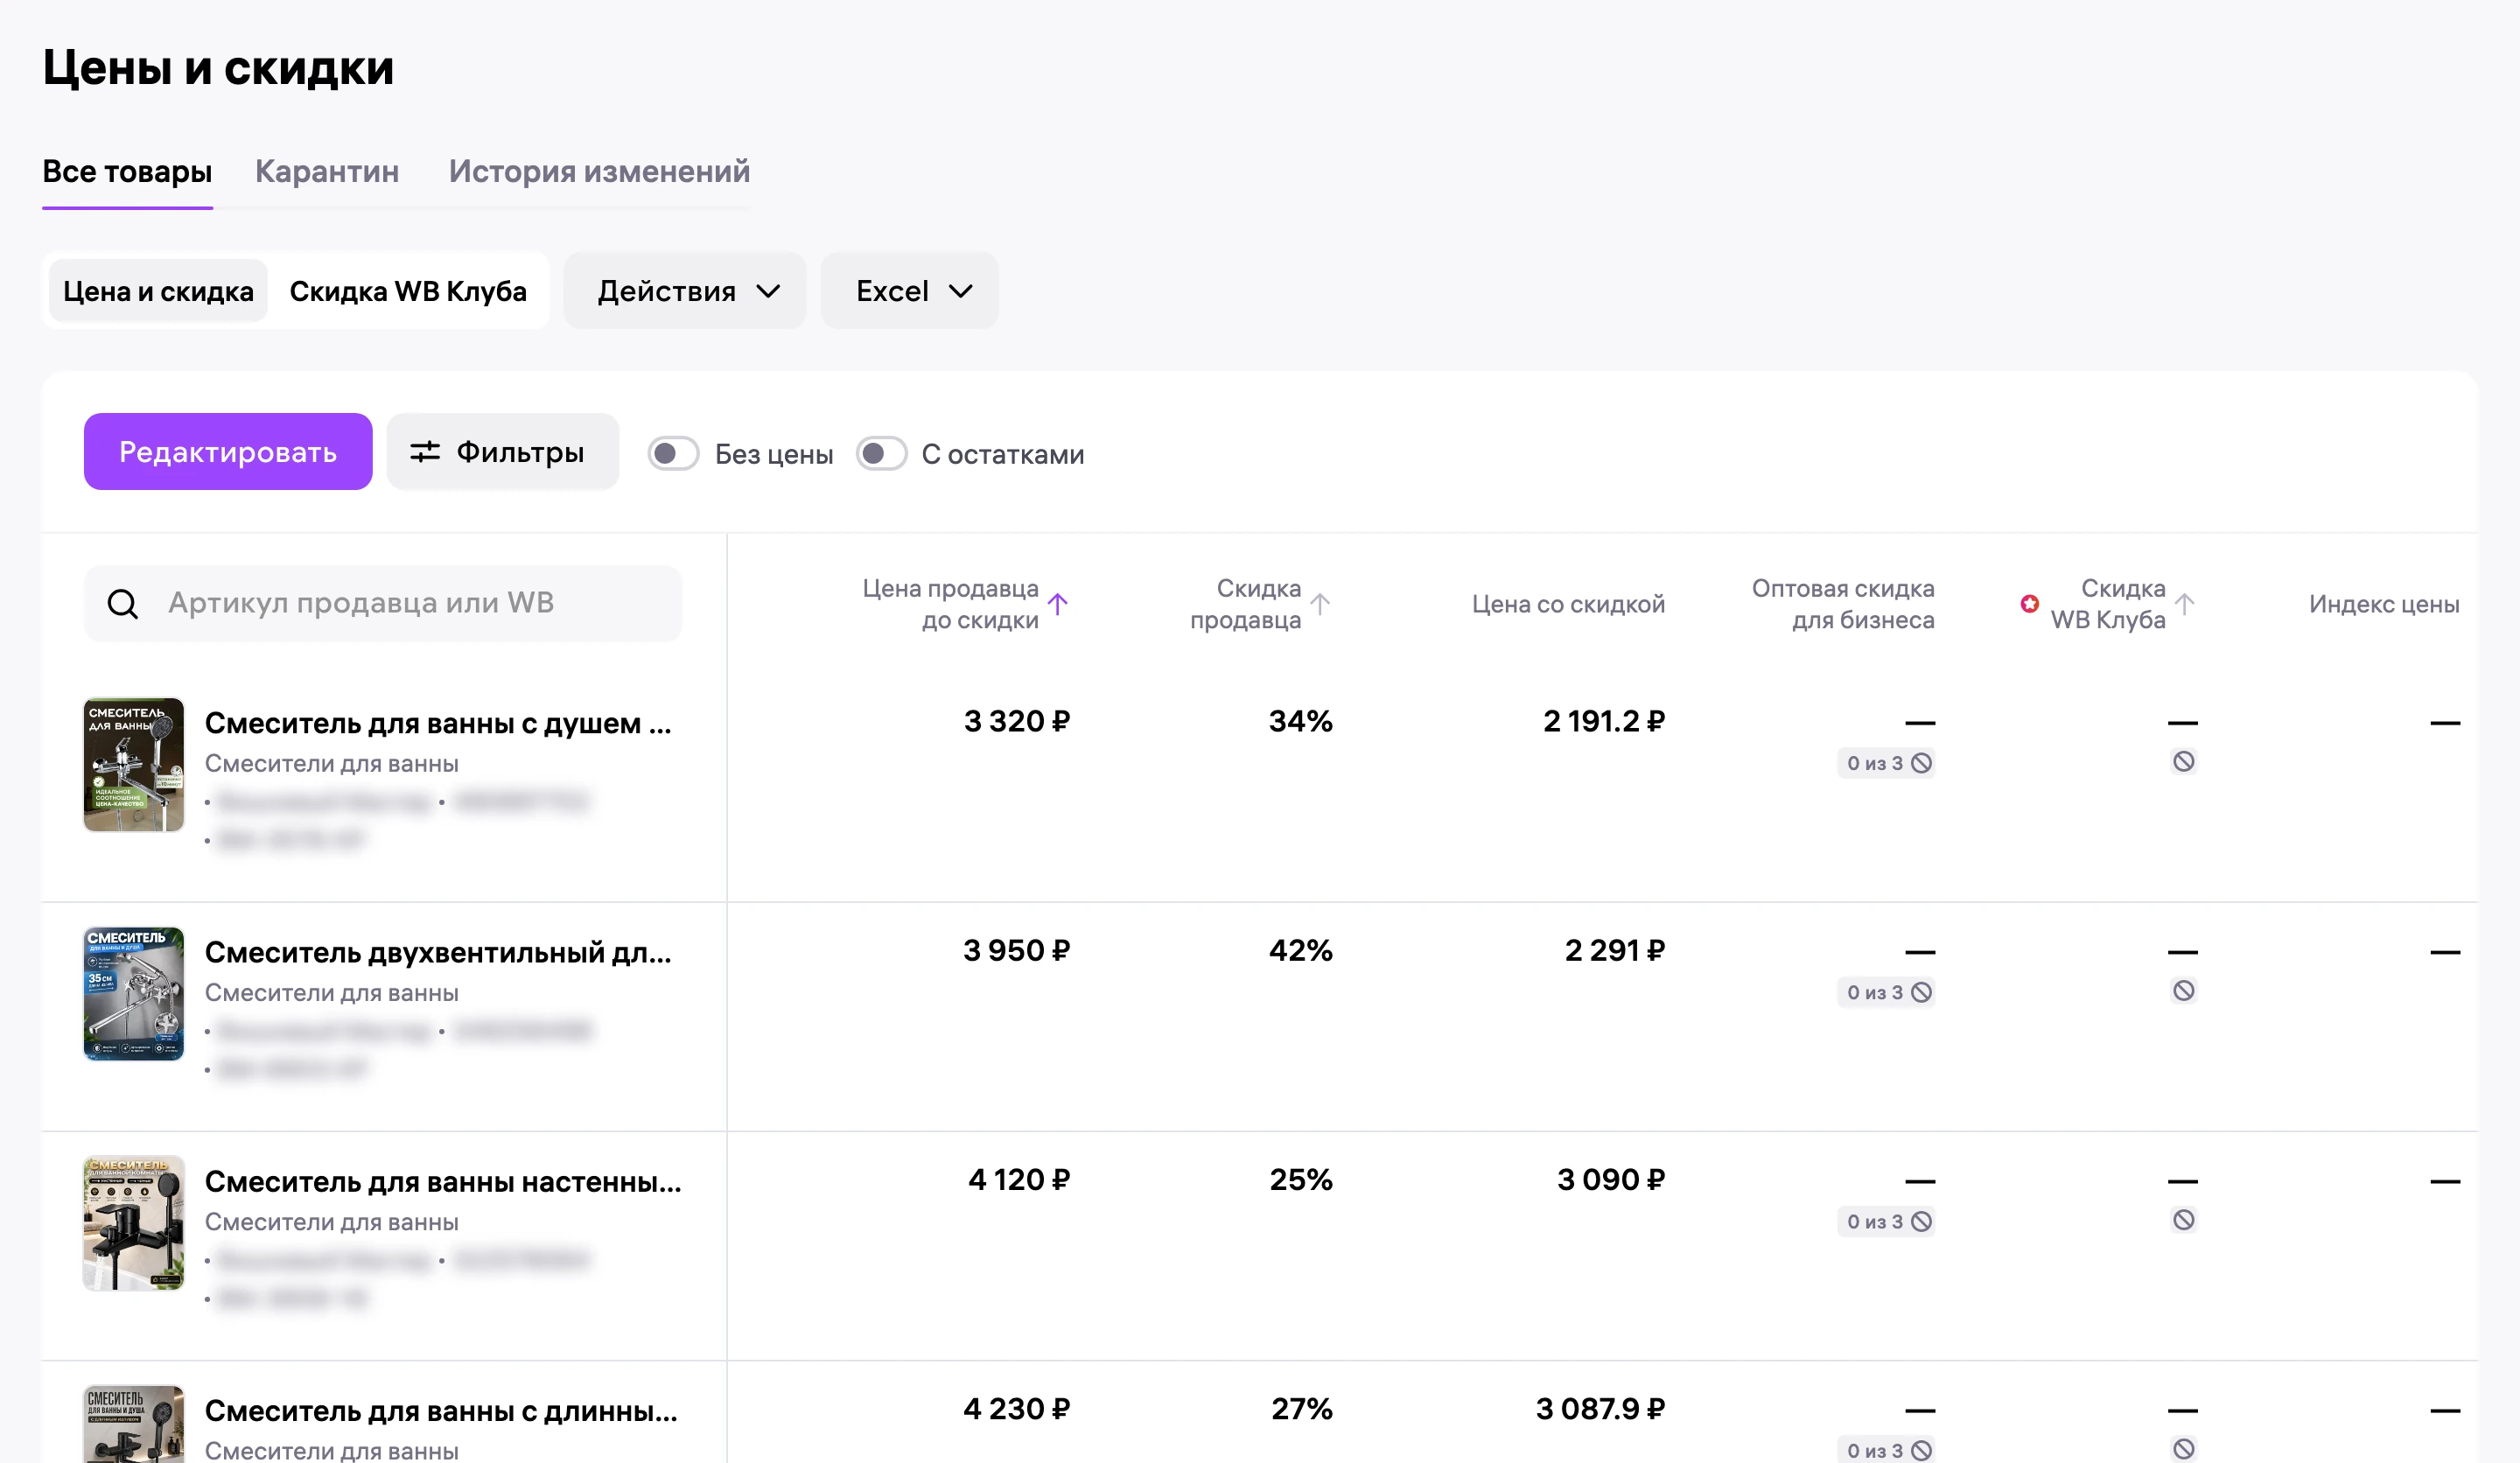Screen dimensions: 2520x1463
Task: Focus the Артикул продавца или WB search field
Action: pos(383,604)
